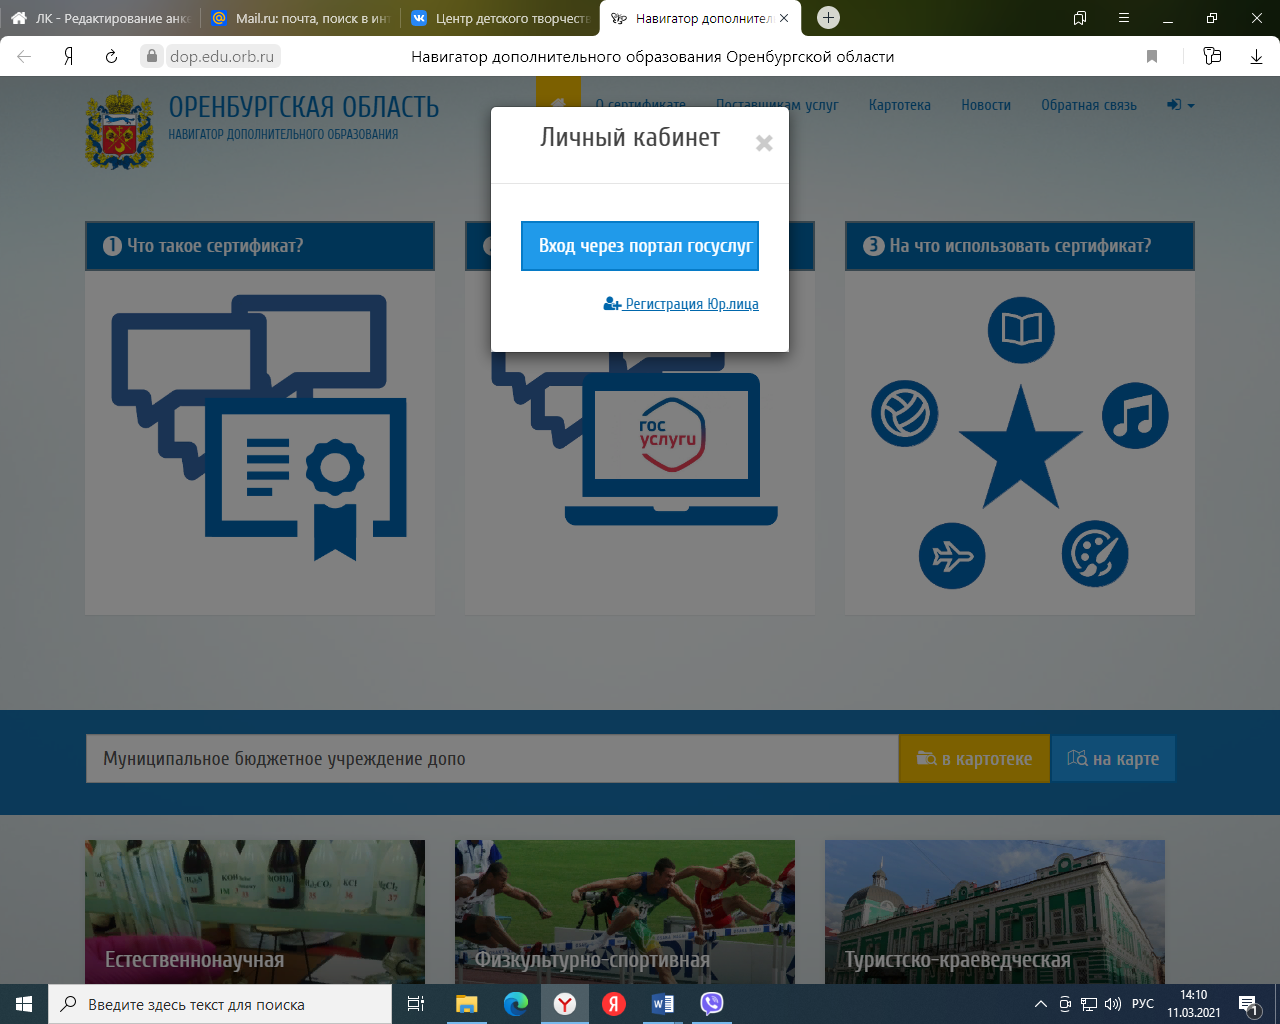Open the browser hamburger menu
This screenshot has width=1280, height=1024.
(x=1124, y=18)
